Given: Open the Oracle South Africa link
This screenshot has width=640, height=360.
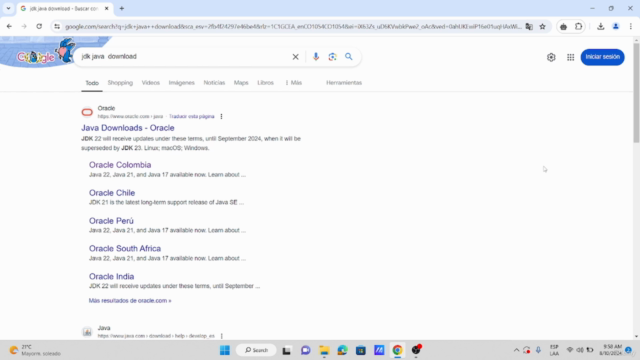Looking at the screenshot, I should coord(125,249).
